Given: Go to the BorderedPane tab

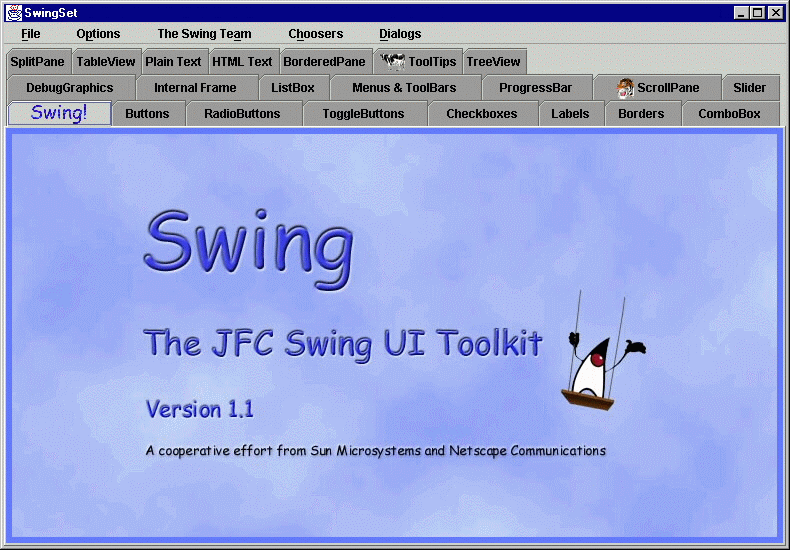Looking at the screenshot, I should 324,61.
